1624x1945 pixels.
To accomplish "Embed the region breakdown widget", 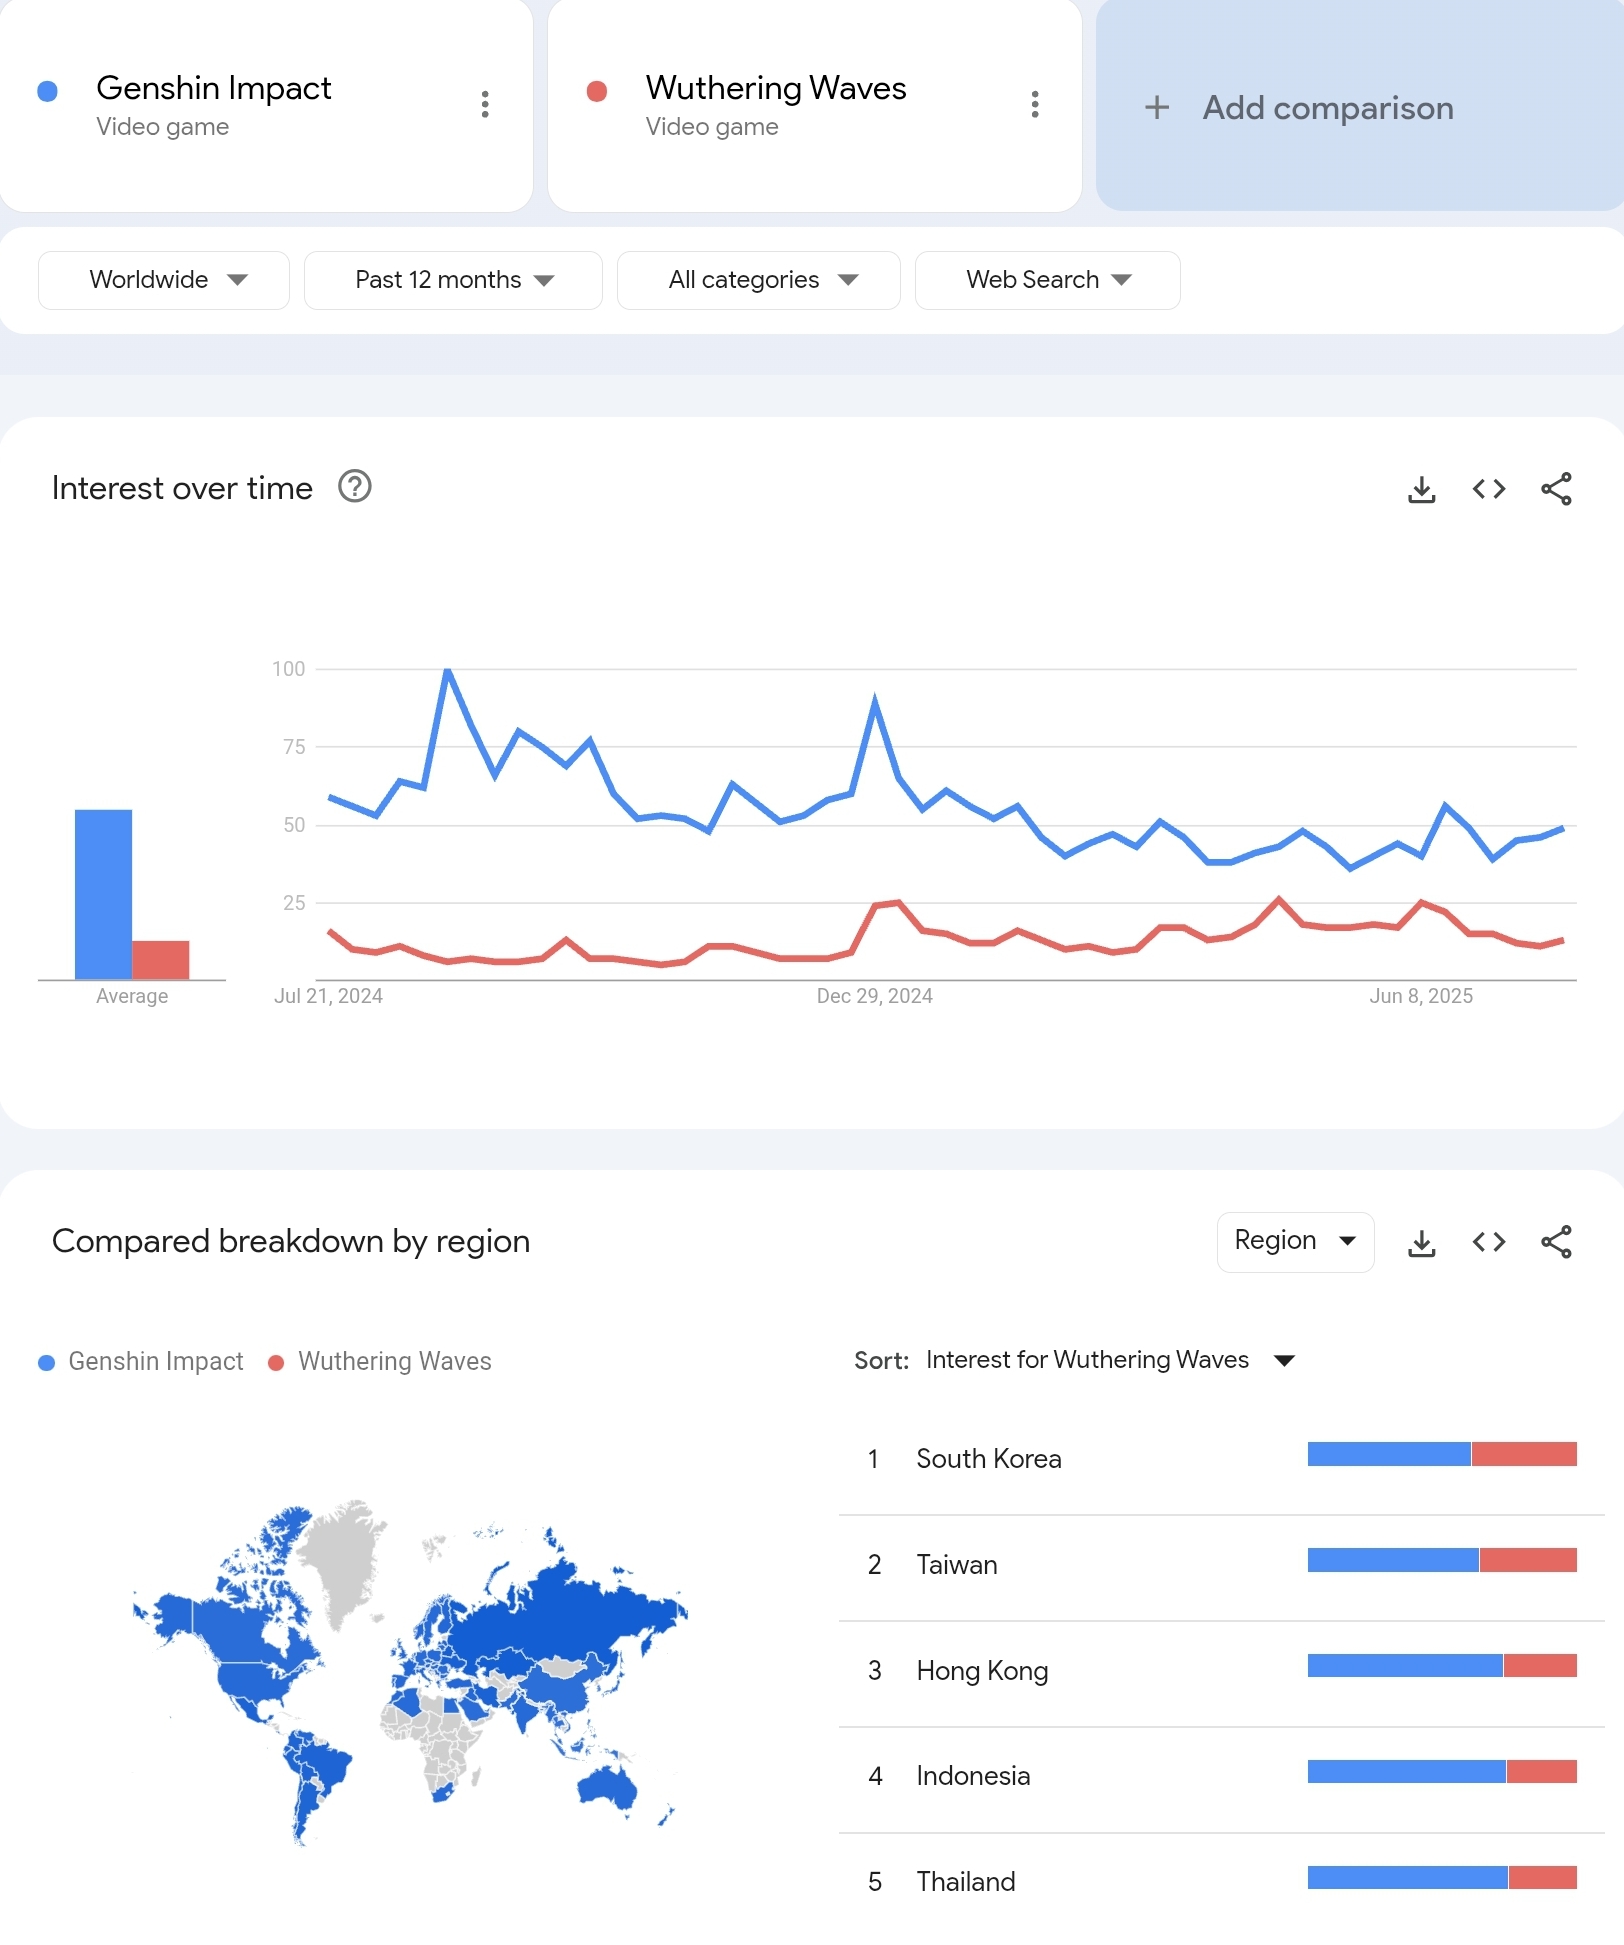I will pyautogui.click(x=1489, y=1242).
